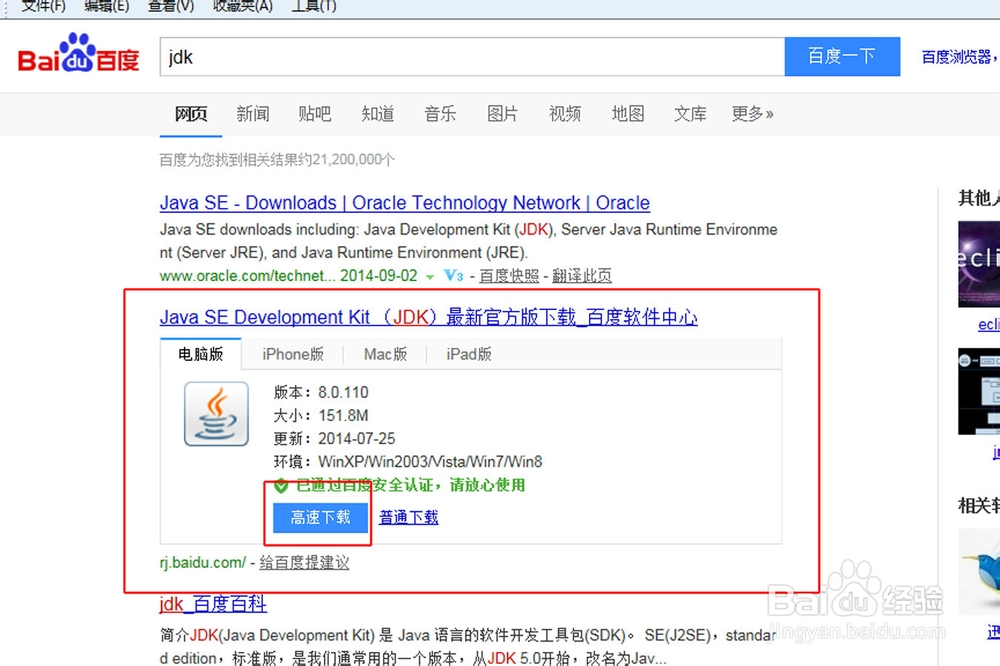Click the 普通下载 link
Image resolution: width=1000 pixels, height=666 pixels.
(409, 517)
